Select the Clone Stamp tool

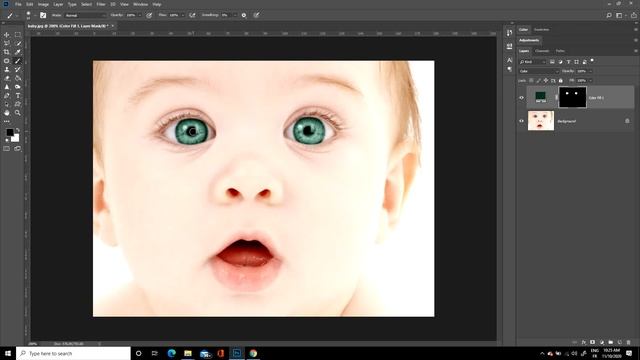click(7, 69)
